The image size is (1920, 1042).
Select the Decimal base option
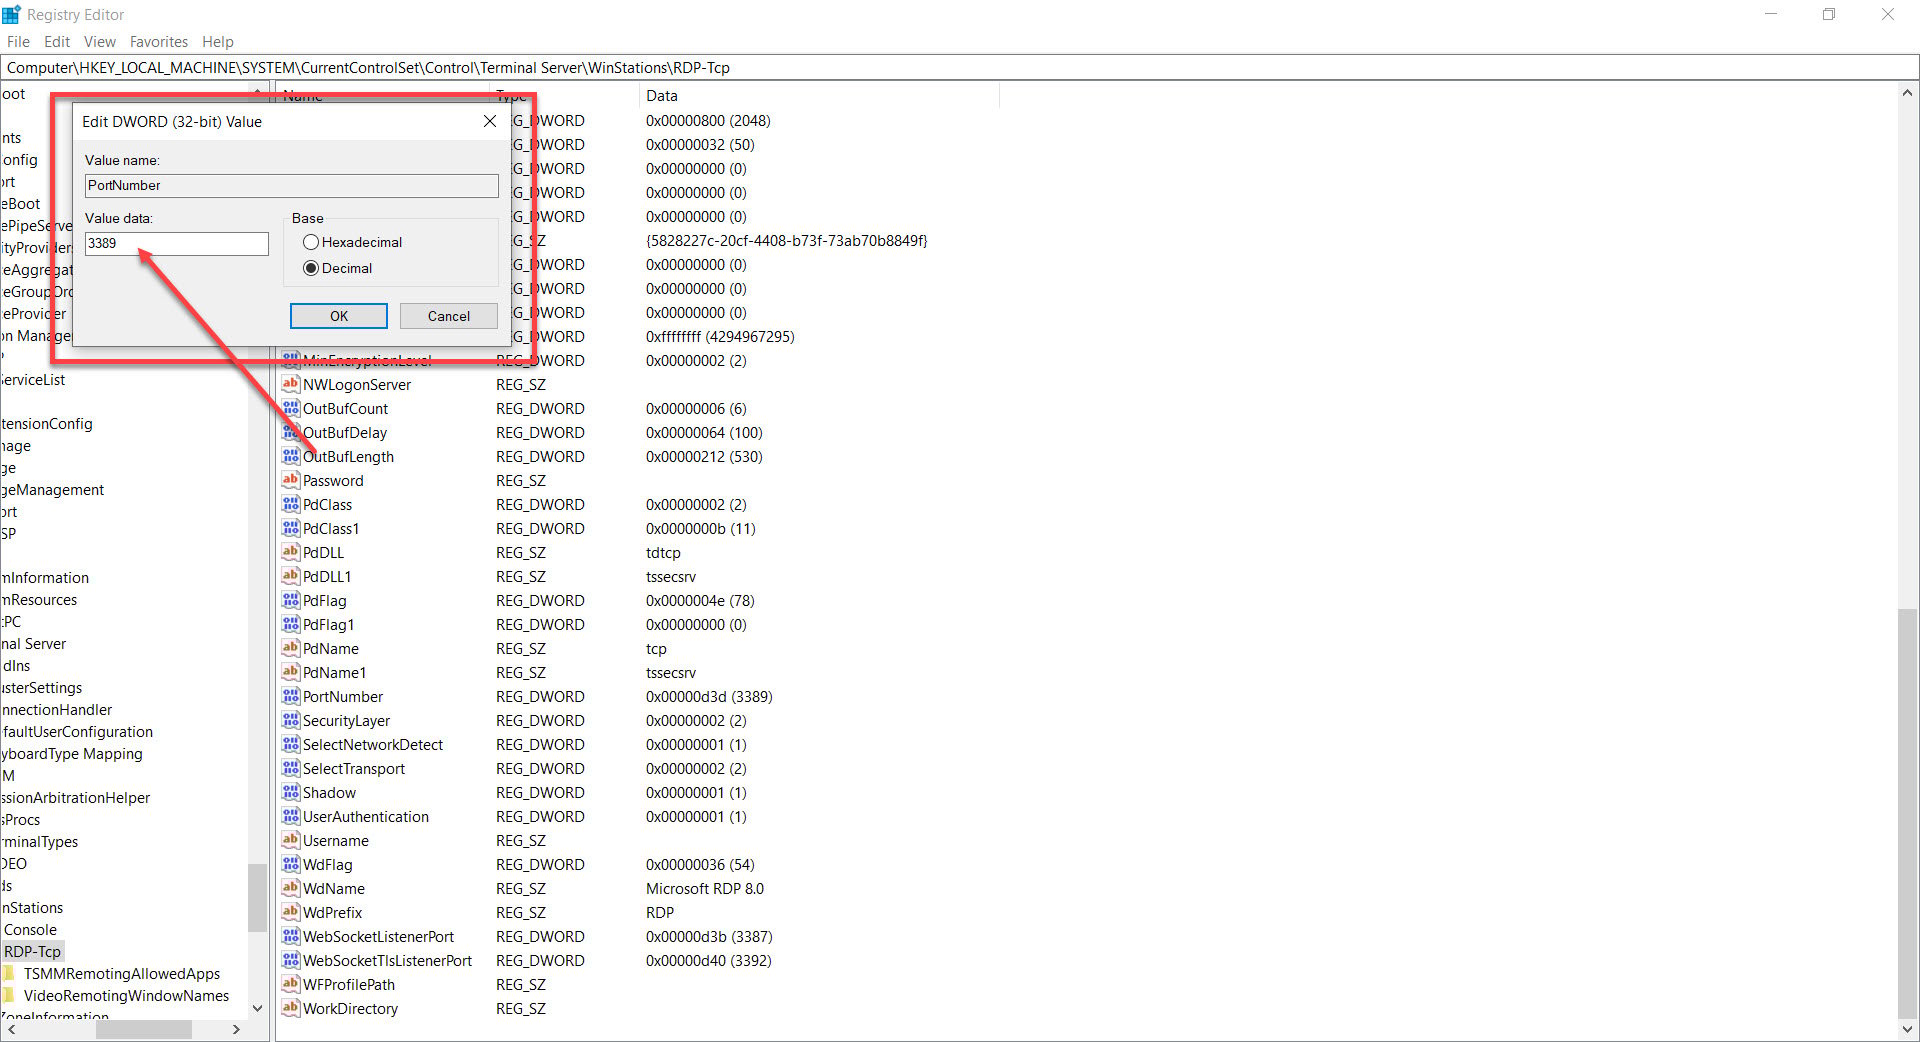310,268
